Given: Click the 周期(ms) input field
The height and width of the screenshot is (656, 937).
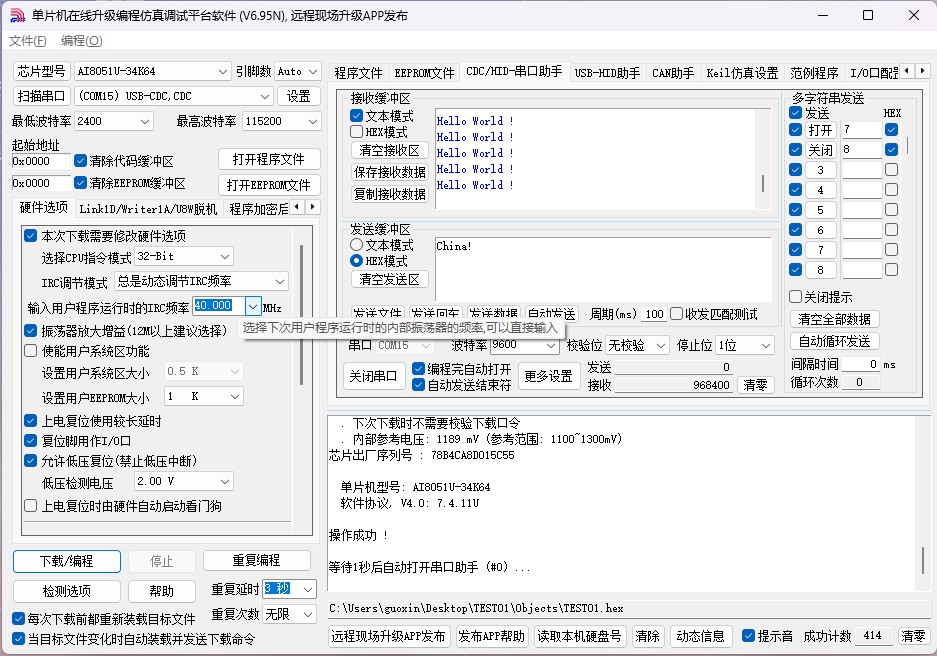Looking at the screenshot, I should [x=654, y=314].
